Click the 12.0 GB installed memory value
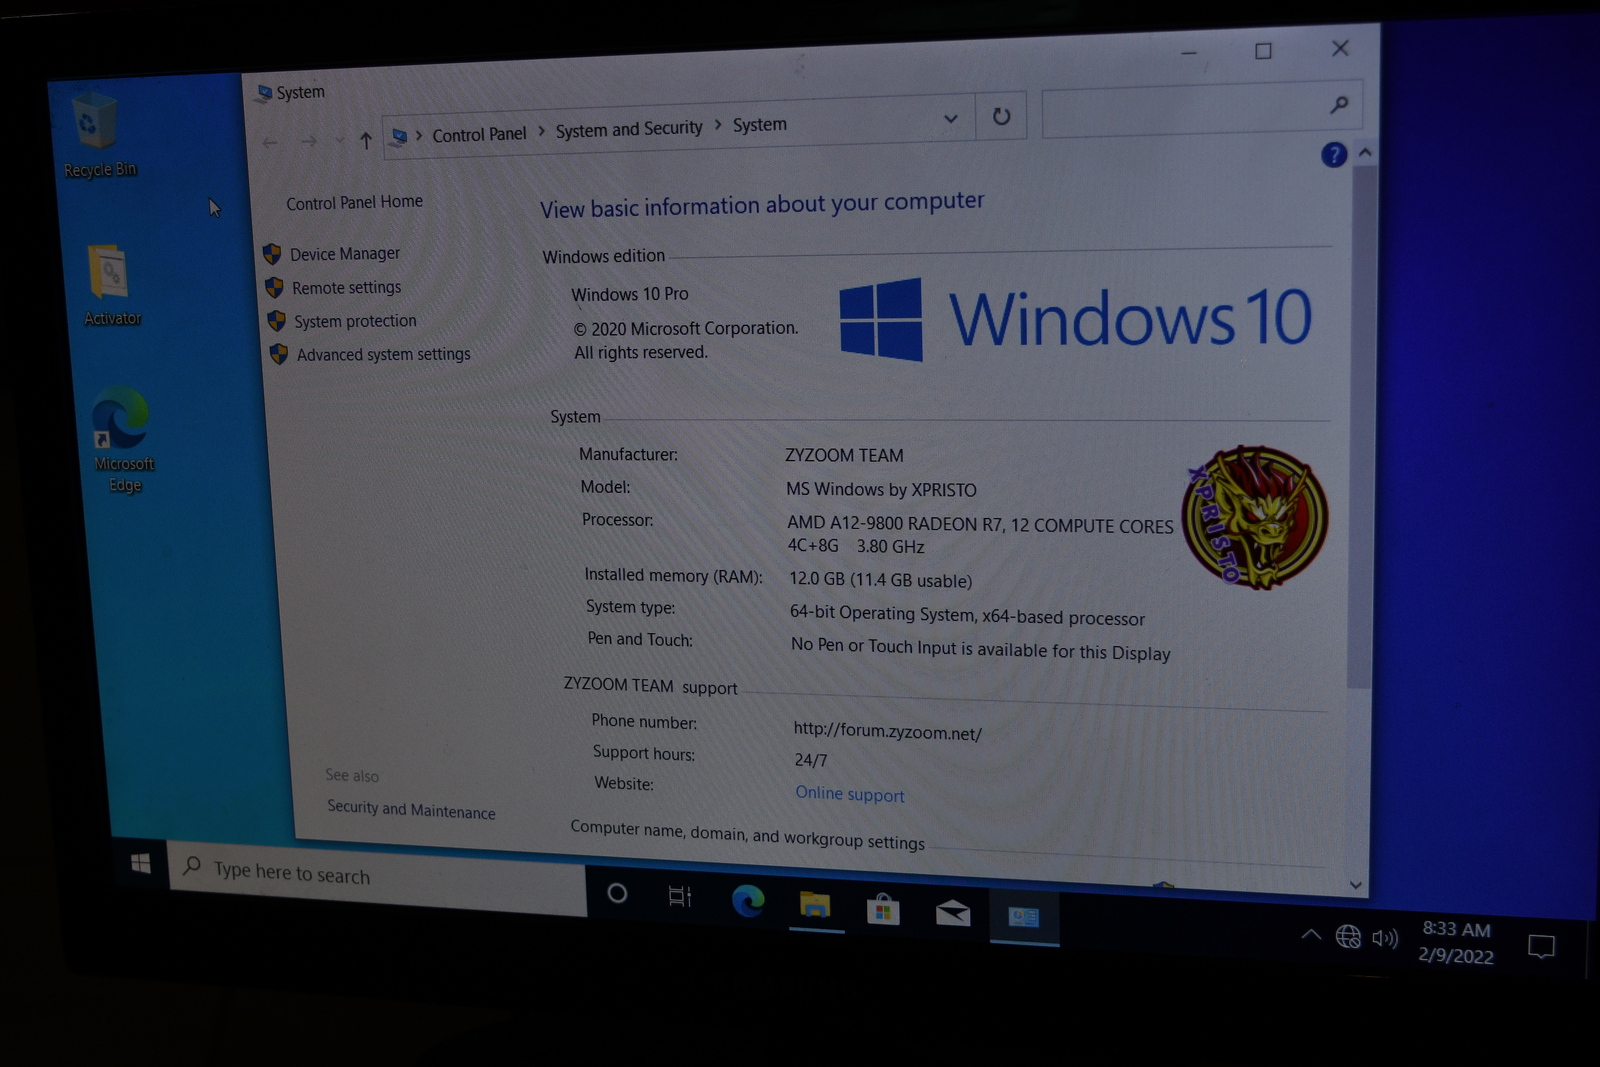Image resolution: width=1600 pixels, height=1067 pixels. click(880, 579)
